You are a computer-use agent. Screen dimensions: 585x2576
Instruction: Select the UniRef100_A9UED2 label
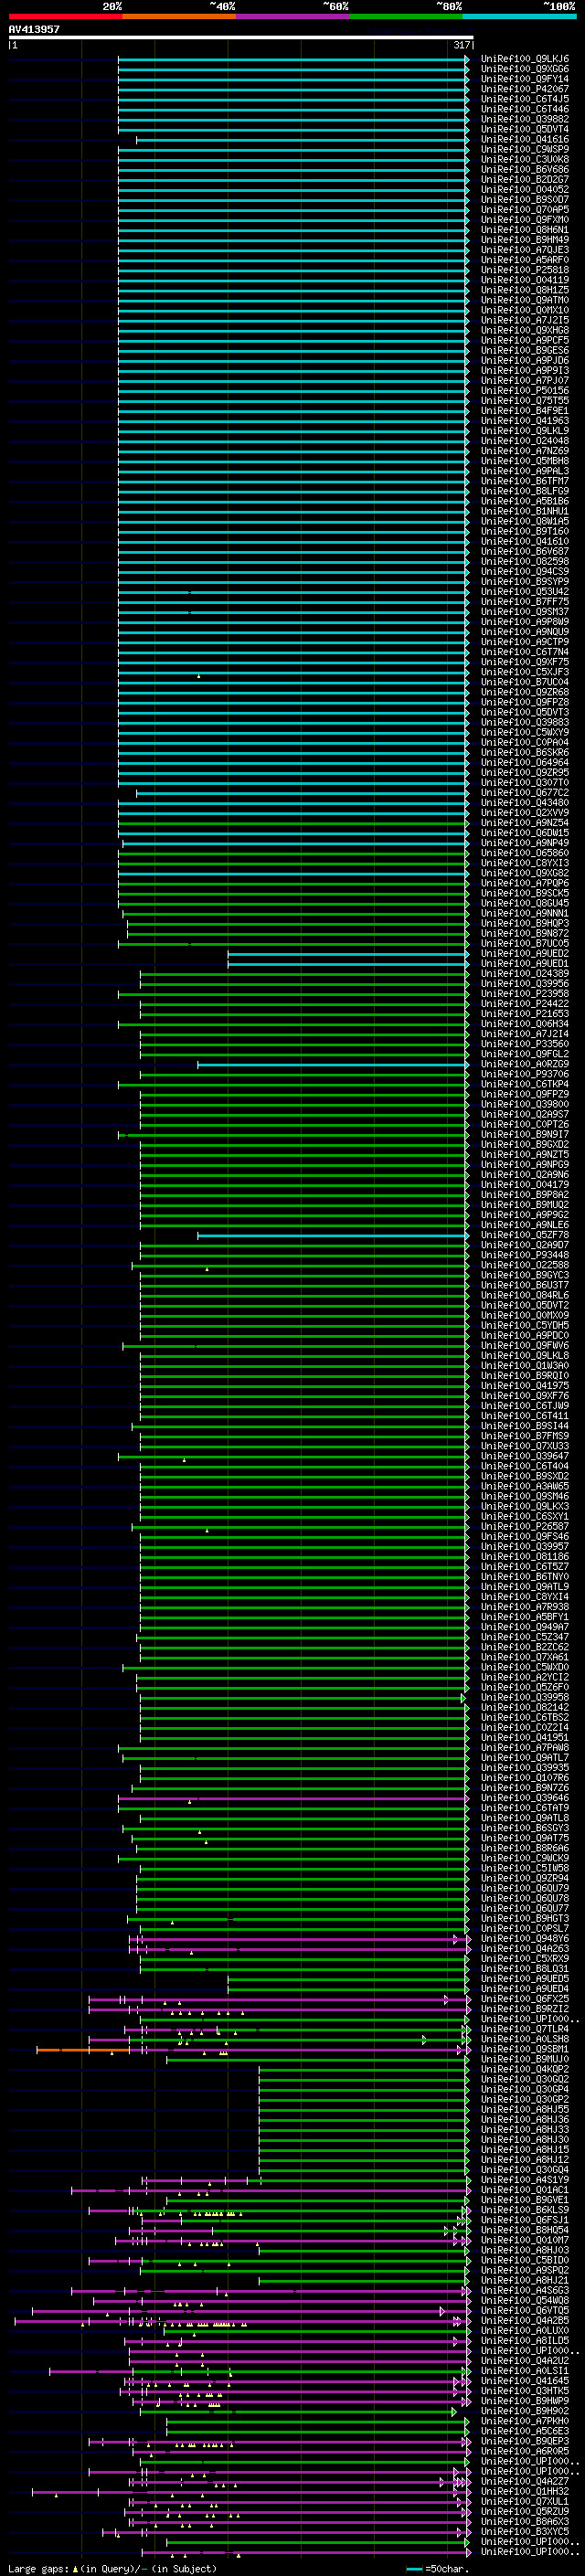pos(525,953)
